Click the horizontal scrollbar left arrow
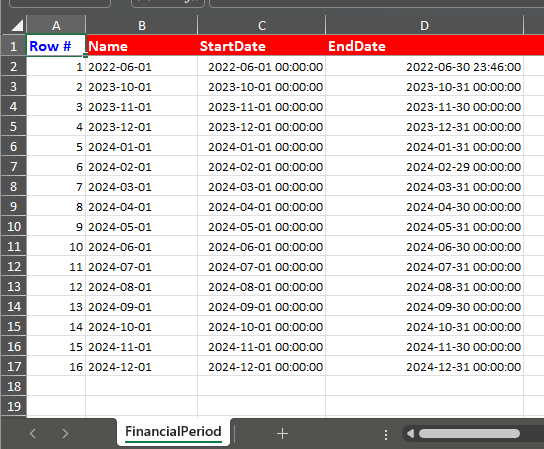Screen dimensions: 544x449 [410, 433]
